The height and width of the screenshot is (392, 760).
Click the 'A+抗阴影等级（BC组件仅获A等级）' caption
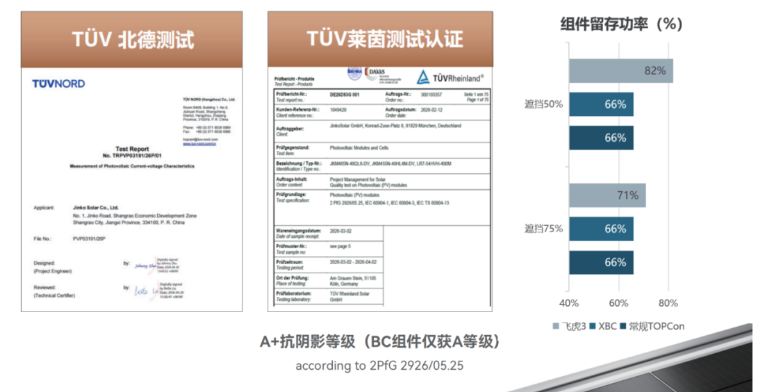[381, 342]
